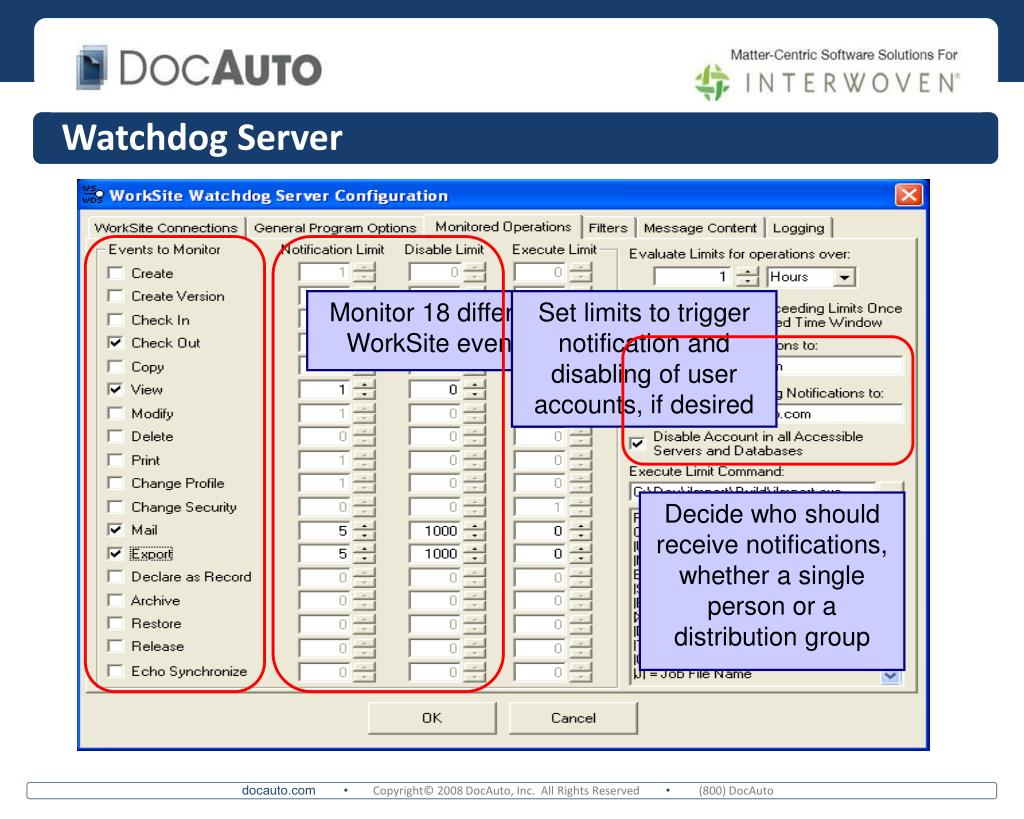Enable monitoring for Check In
Screen dimensions: 1024x819
(116, 319)
